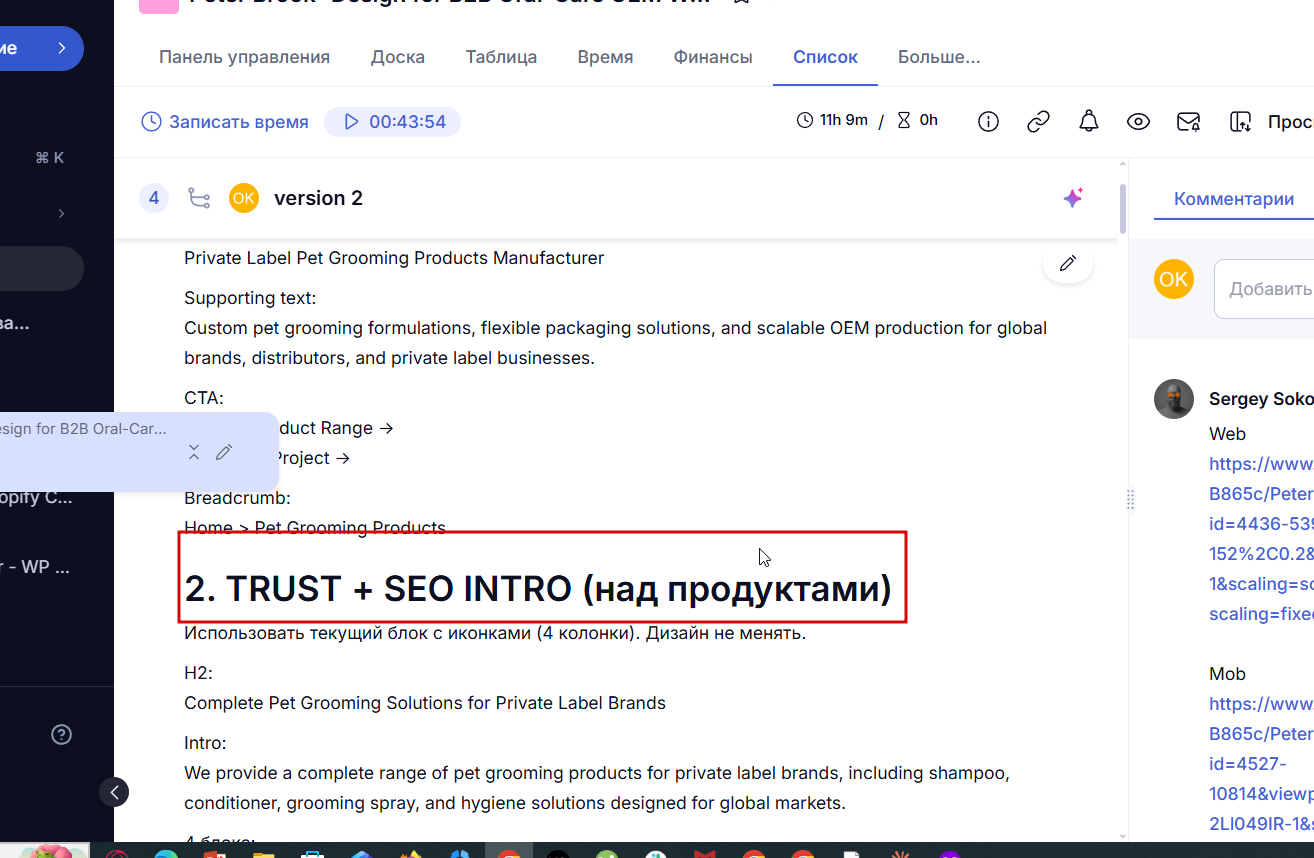Expand the Больше... menu
Image resolution: width=1314 pixels, height=858 pixels.
(939, 57)
